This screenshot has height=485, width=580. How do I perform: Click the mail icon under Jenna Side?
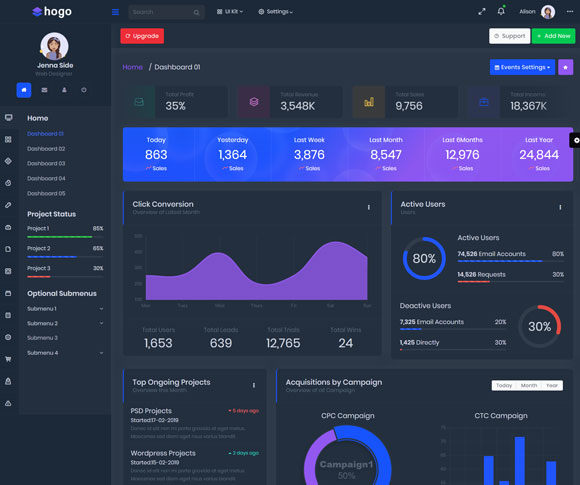pyautogui.click(x=44, y=90)
